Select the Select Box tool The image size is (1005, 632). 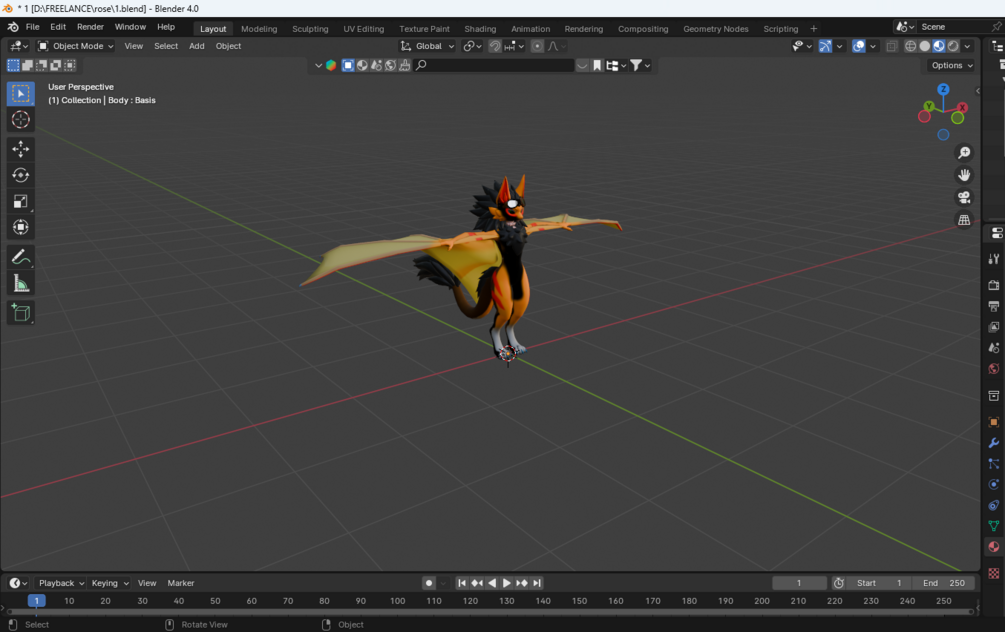click(21, 94)
